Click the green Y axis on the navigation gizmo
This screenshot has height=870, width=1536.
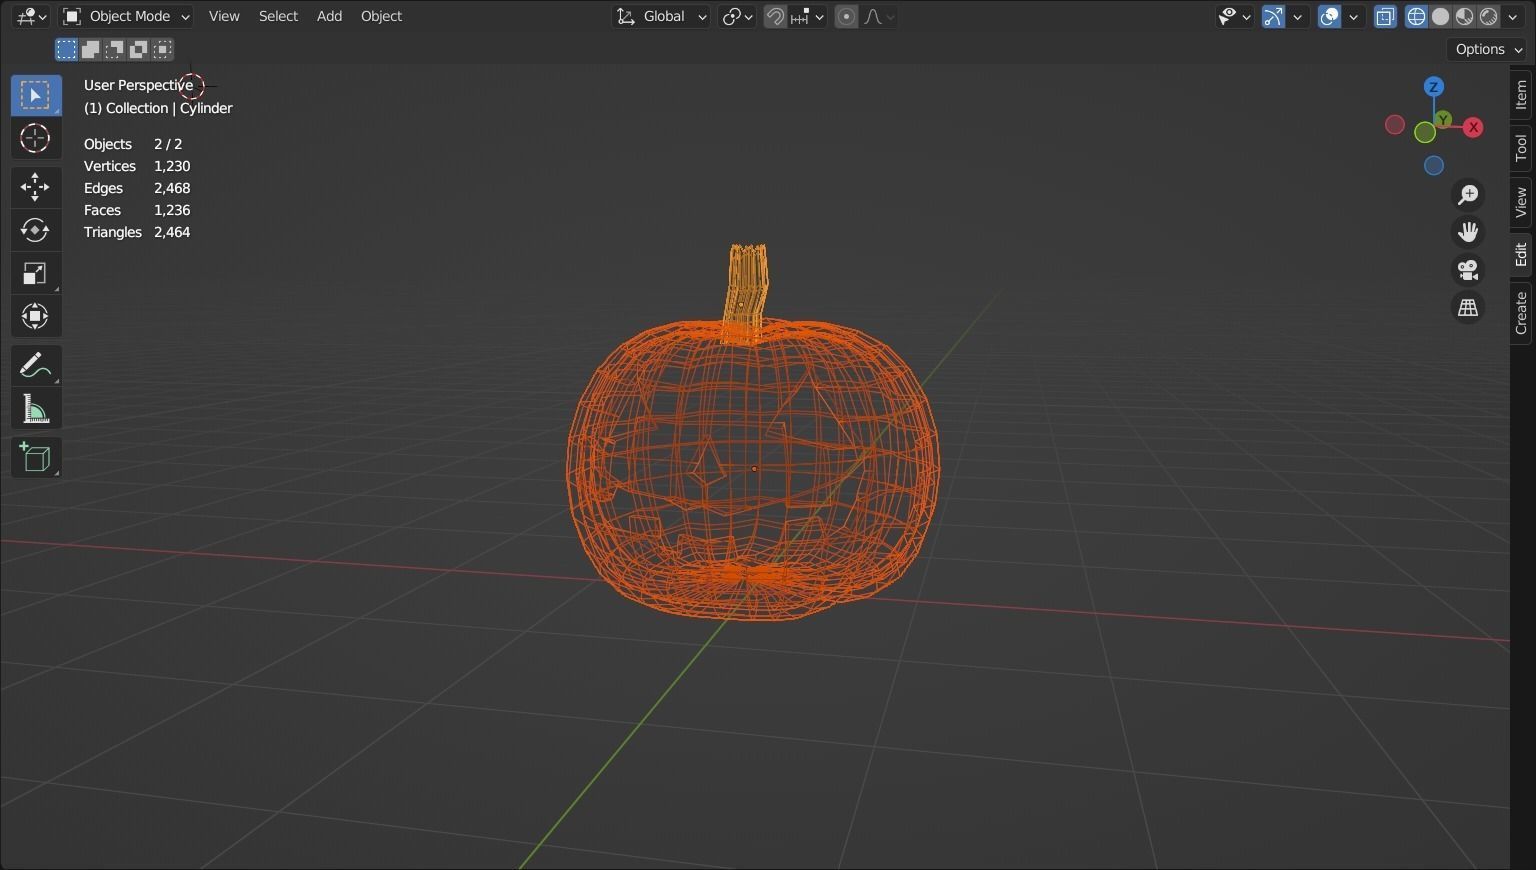(x=1443, y=118)
